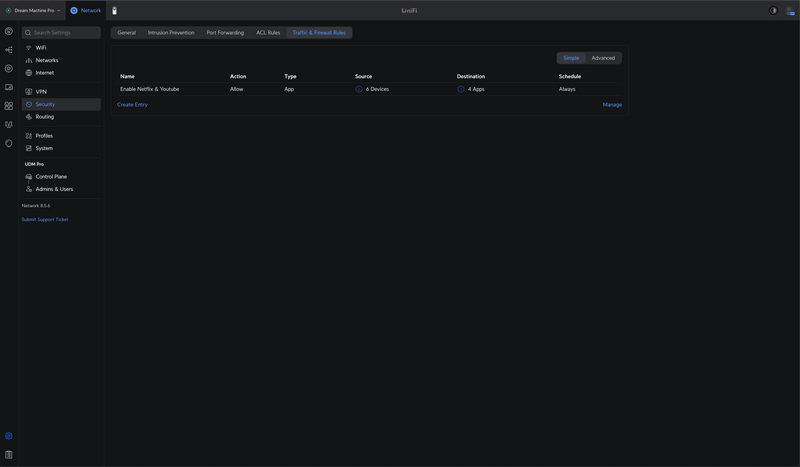
Task: Toggle the sidebar panel icon at bottom
Action: [9, 455]
